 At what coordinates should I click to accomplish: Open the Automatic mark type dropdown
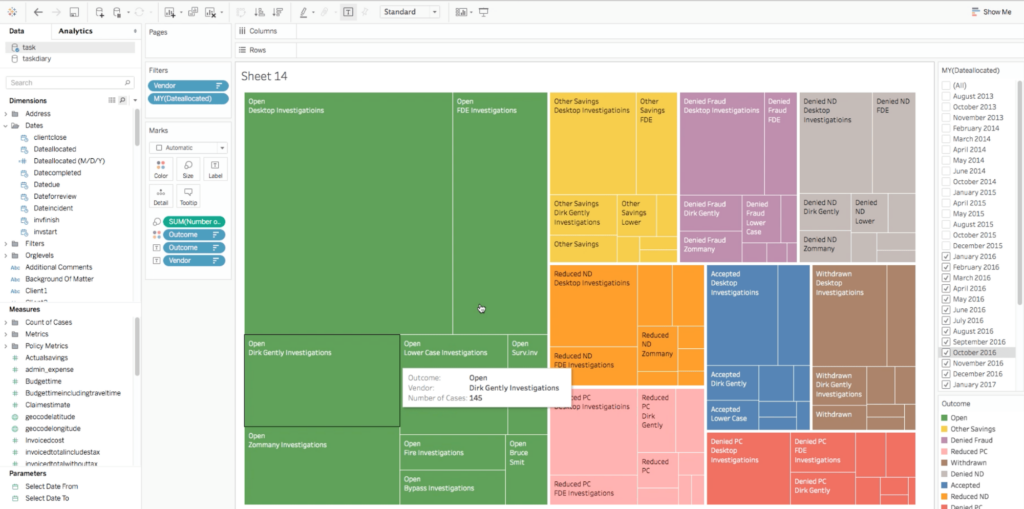click(188, 147)
